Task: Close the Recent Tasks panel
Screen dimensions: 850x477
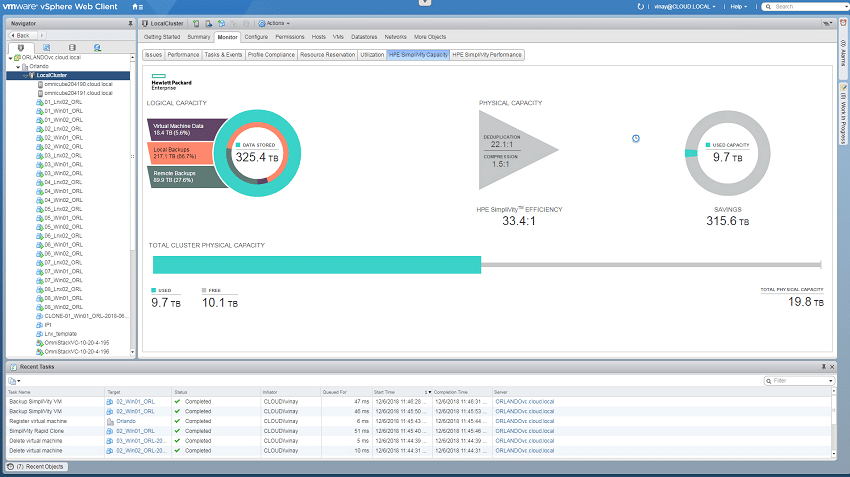Action: pyautogui.click(x=832, y=367)
